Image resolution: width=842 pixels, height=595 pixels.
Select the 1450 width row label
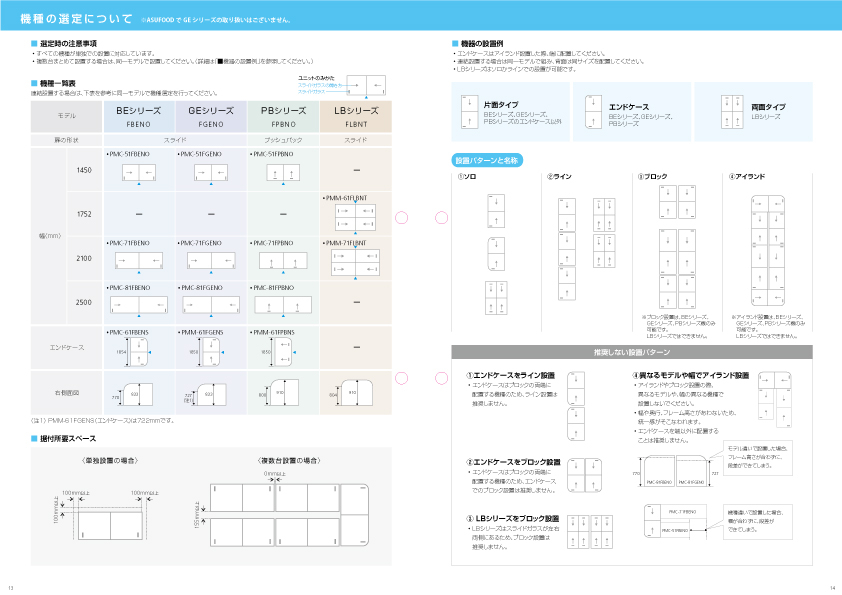click(84, 170)
